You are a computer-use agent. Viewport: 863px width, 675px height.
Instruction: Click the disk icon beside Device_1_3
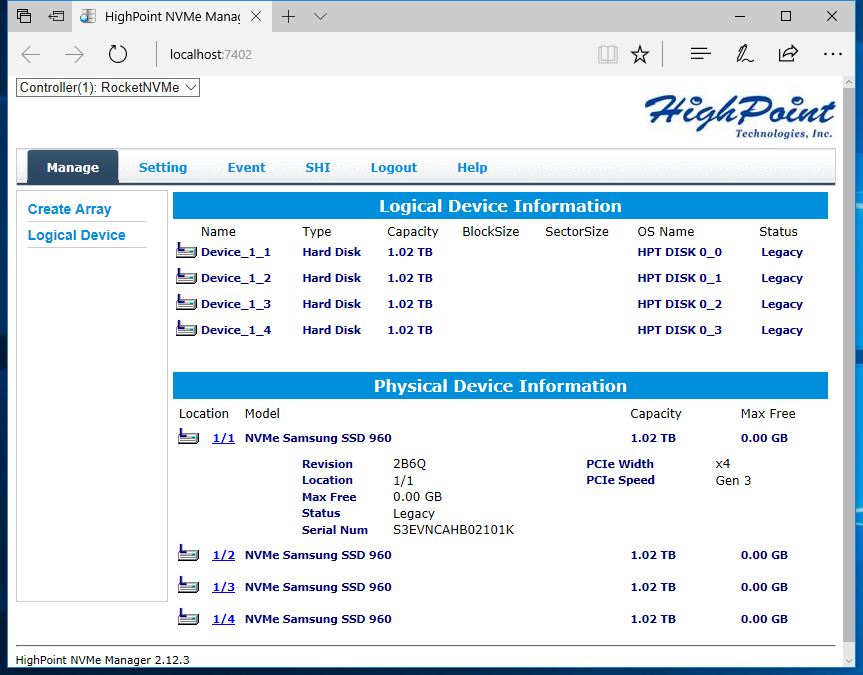tap(186, 303)
